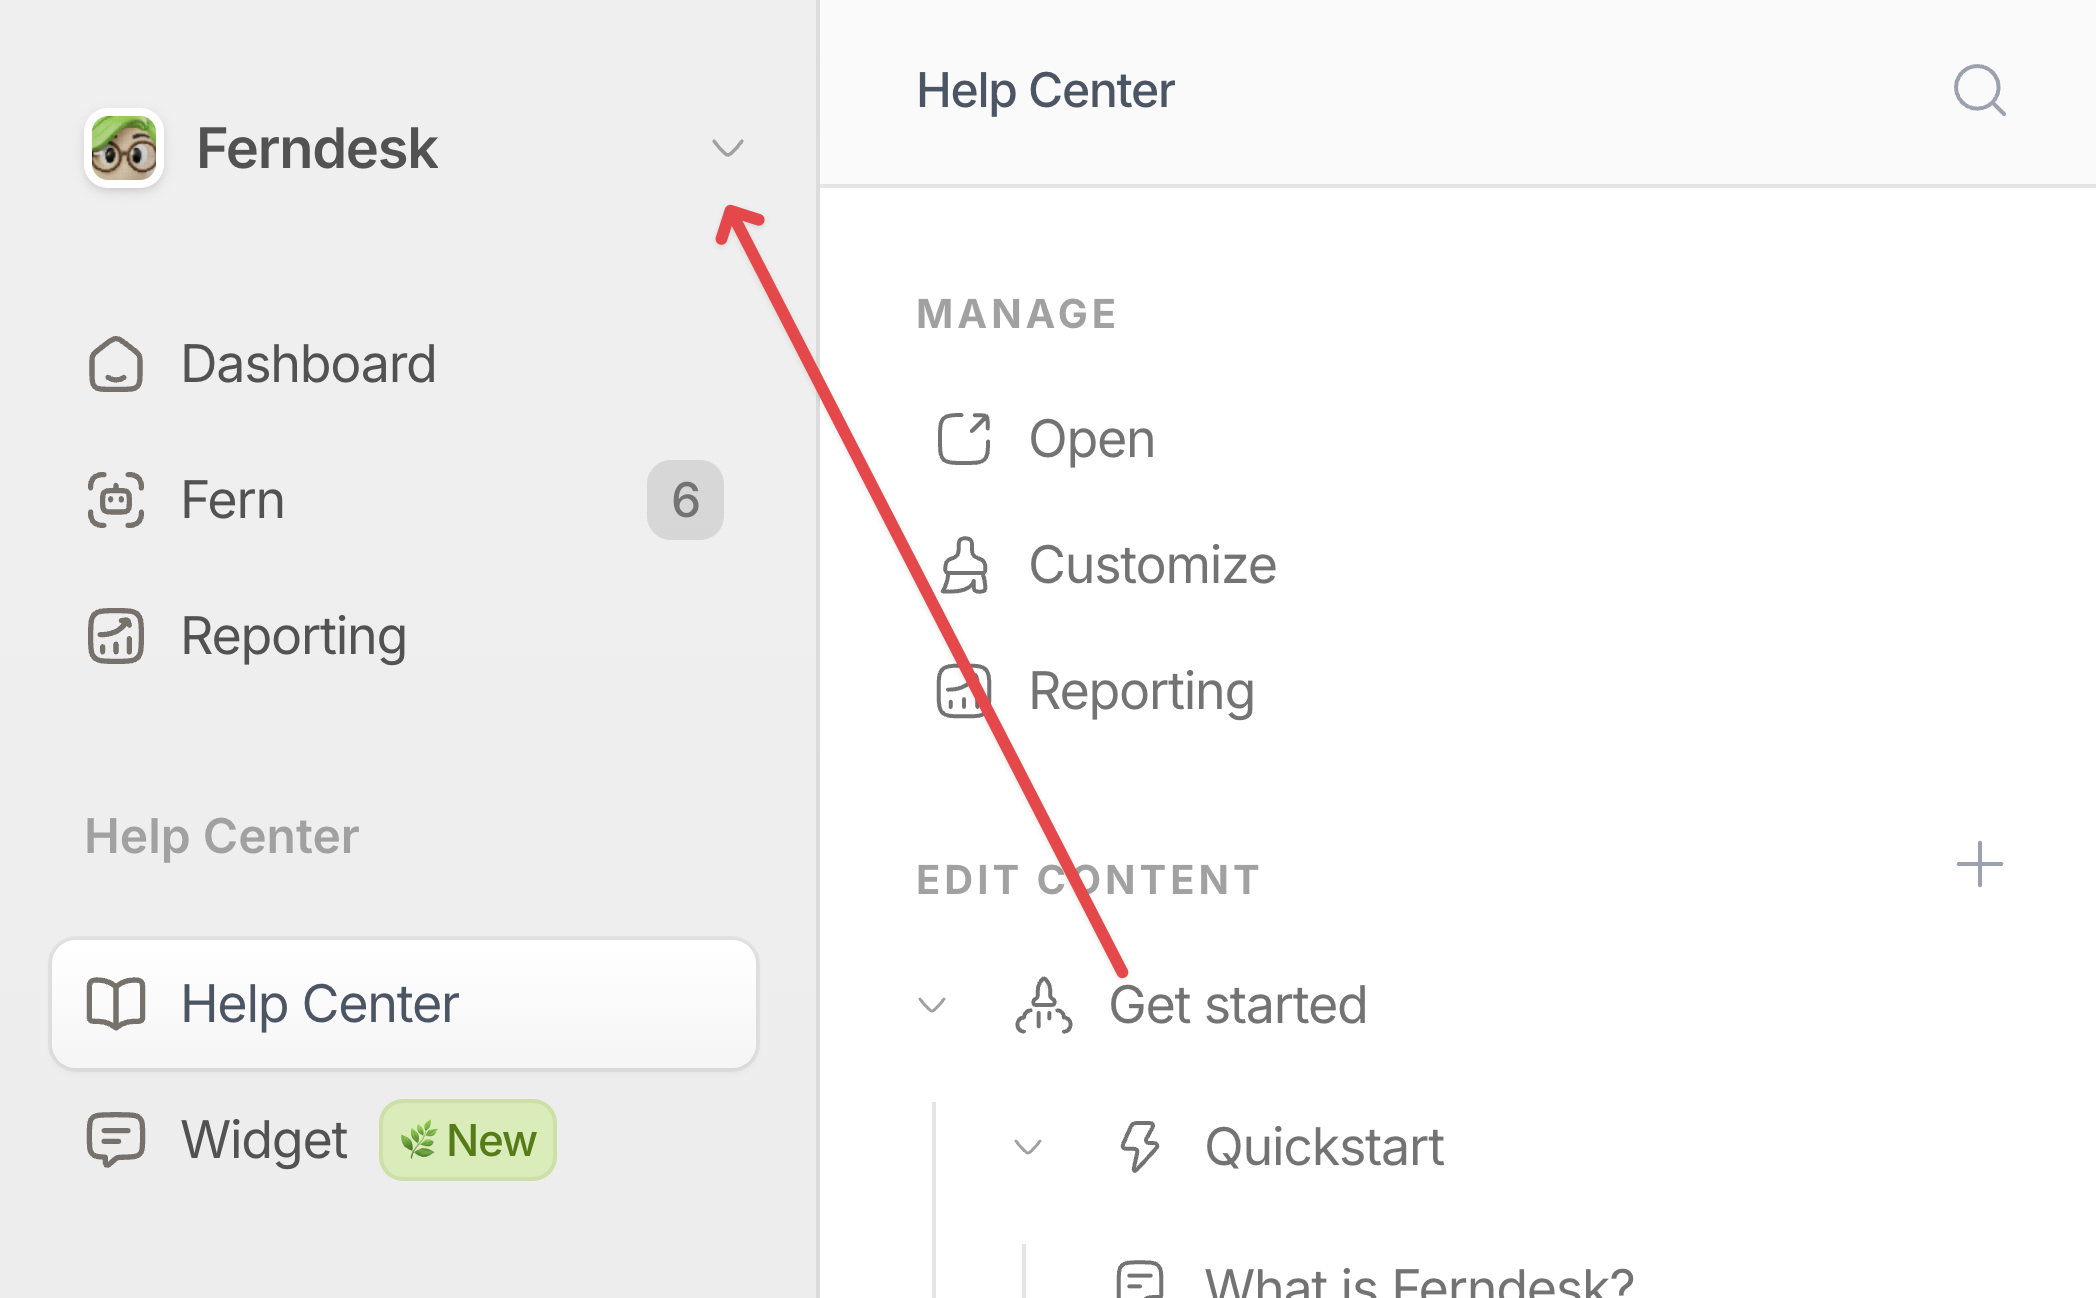Viewport: 2096px width, 1298px height.
Task: Click the Ferndesk avatar logo
Action: (124, 148)
